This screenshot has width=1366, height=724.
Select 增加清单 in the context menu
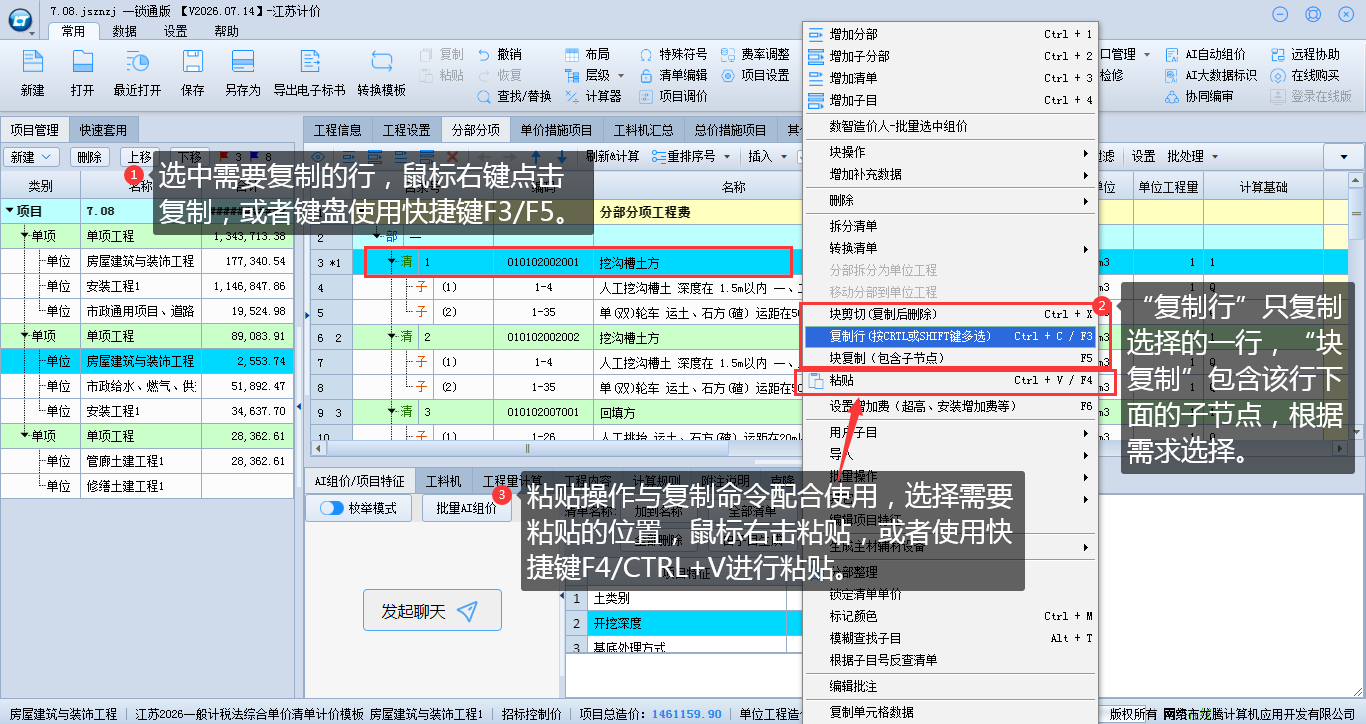[x=951, y=78]
